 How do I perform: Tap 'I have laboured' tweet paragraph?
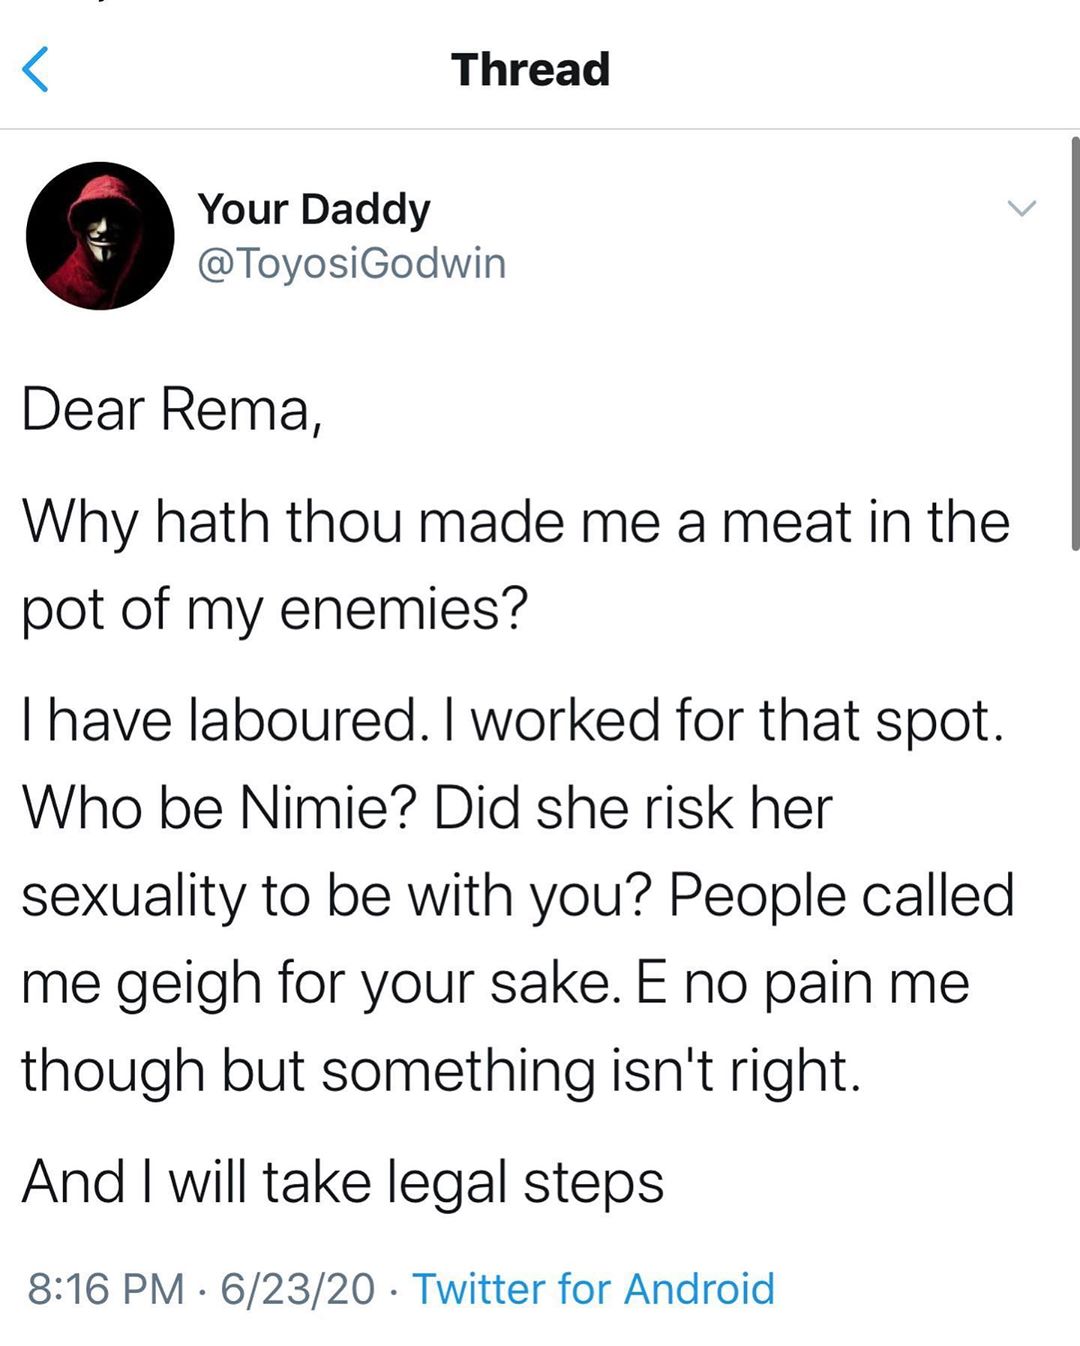coord(518,894)
